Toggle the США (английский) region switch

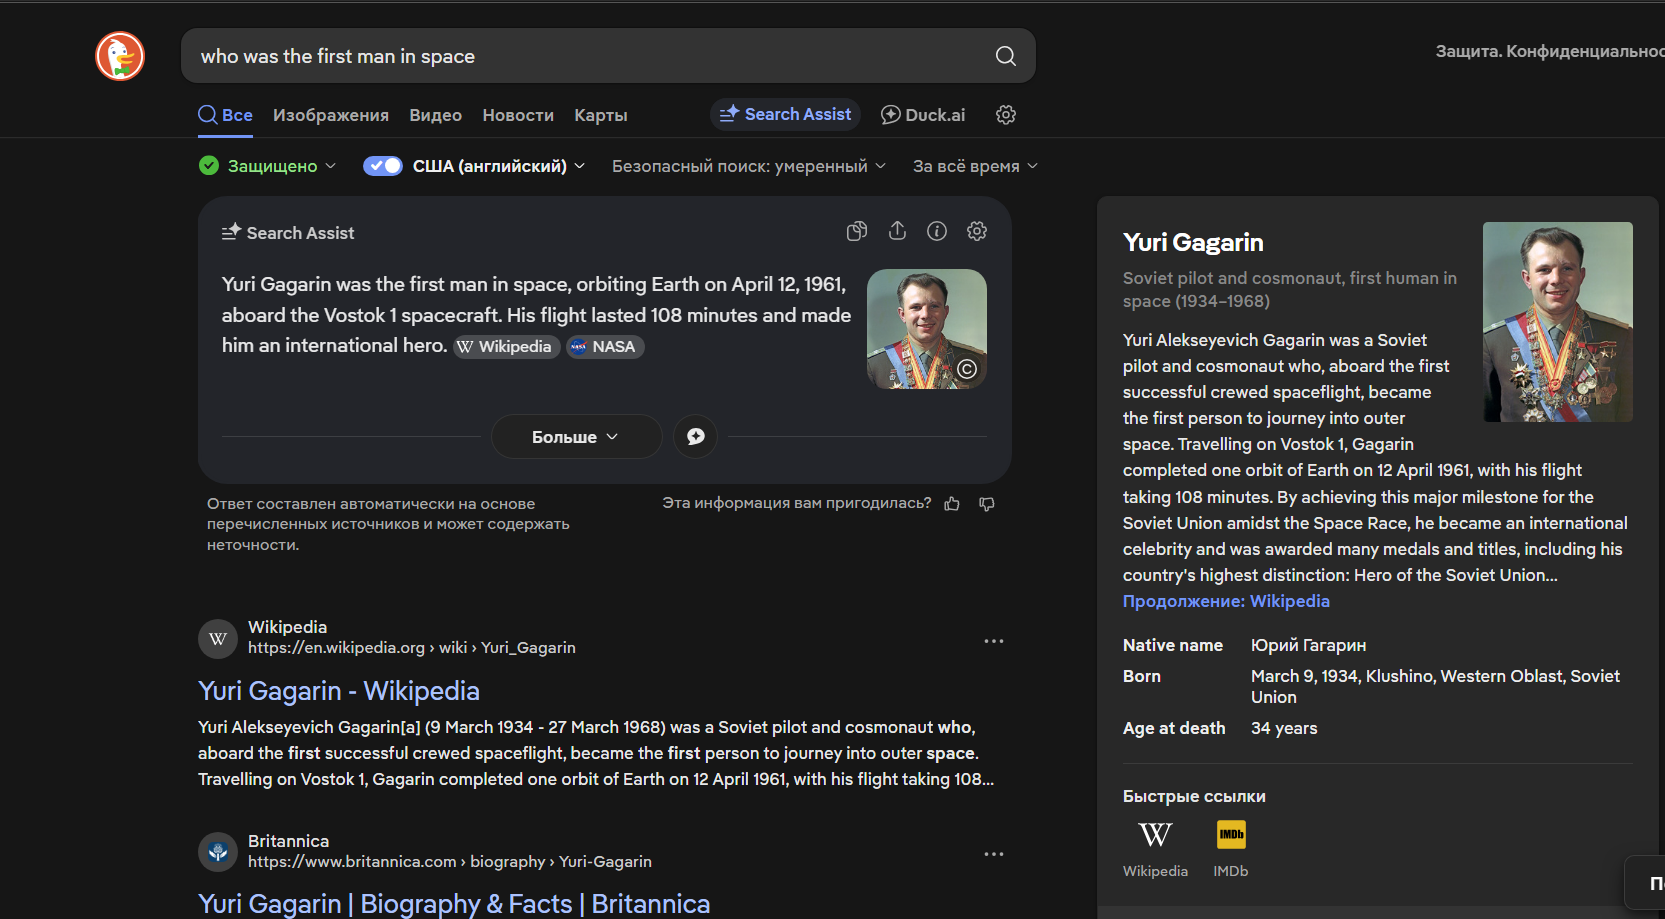tap(382, 166)
